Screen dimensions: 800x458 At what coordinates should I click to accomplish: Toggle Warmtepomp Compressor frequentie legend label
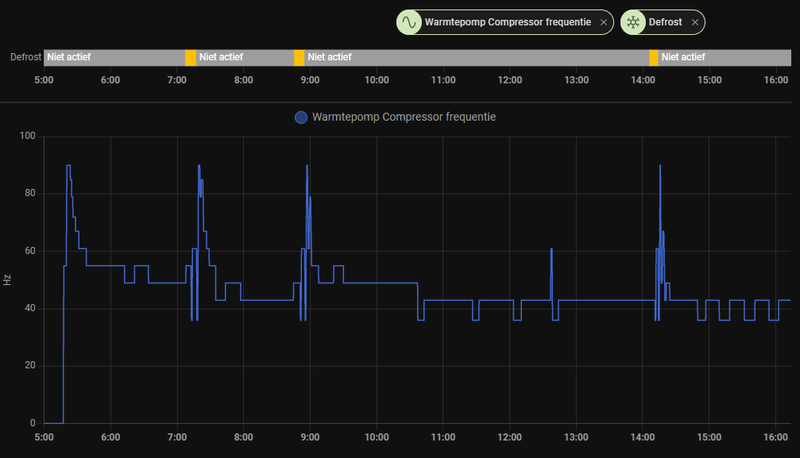pyautogui.click(x=404, y=117)
